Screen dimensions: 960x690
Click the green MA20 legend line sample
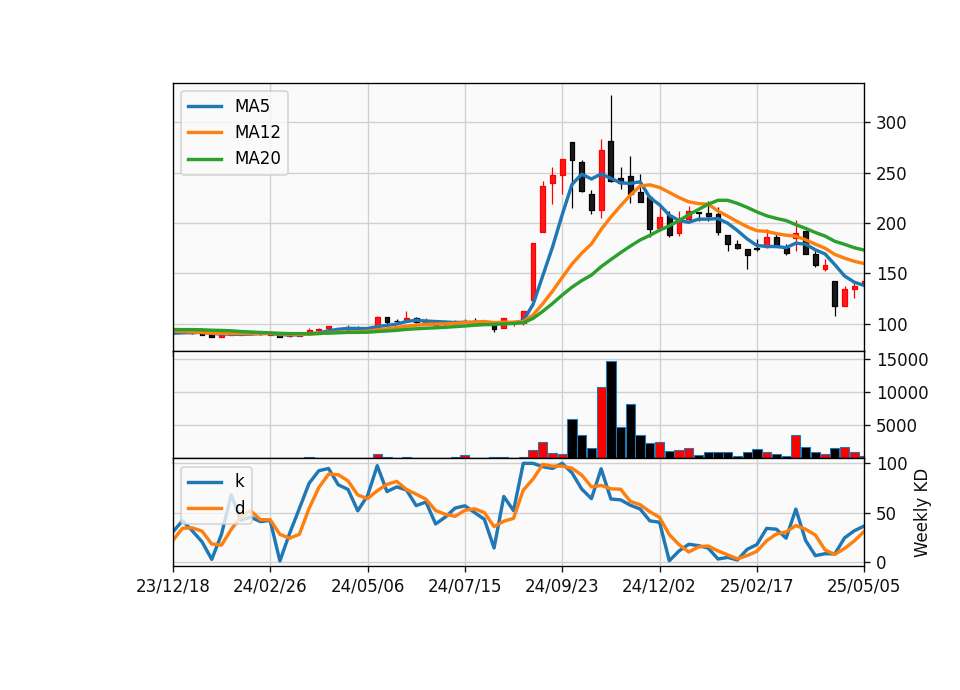click(x=205, y=159)
